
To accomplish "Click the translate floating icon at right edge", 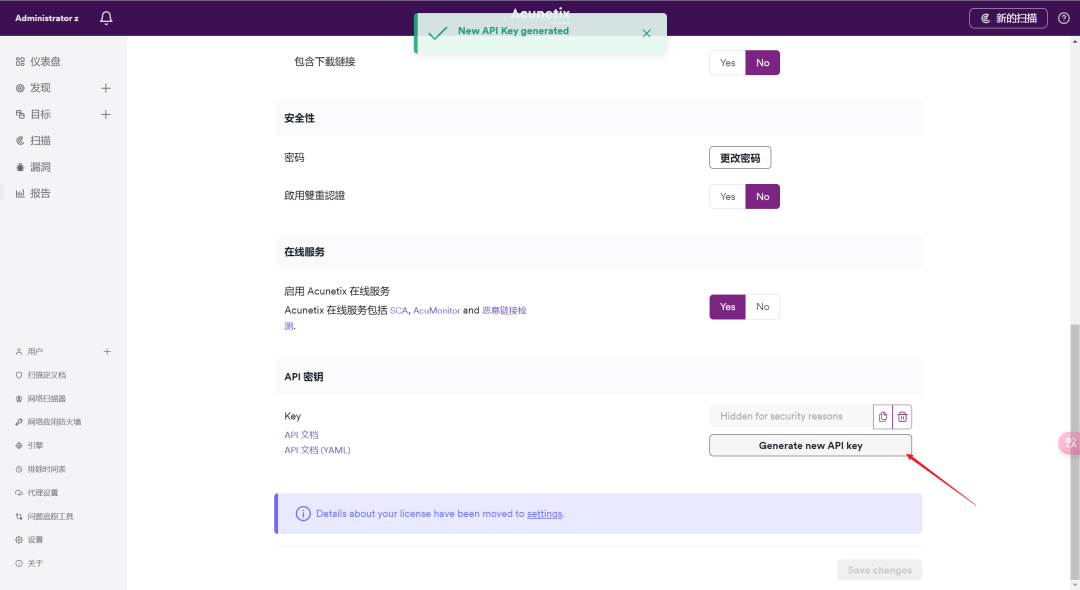I will 1069,443.
